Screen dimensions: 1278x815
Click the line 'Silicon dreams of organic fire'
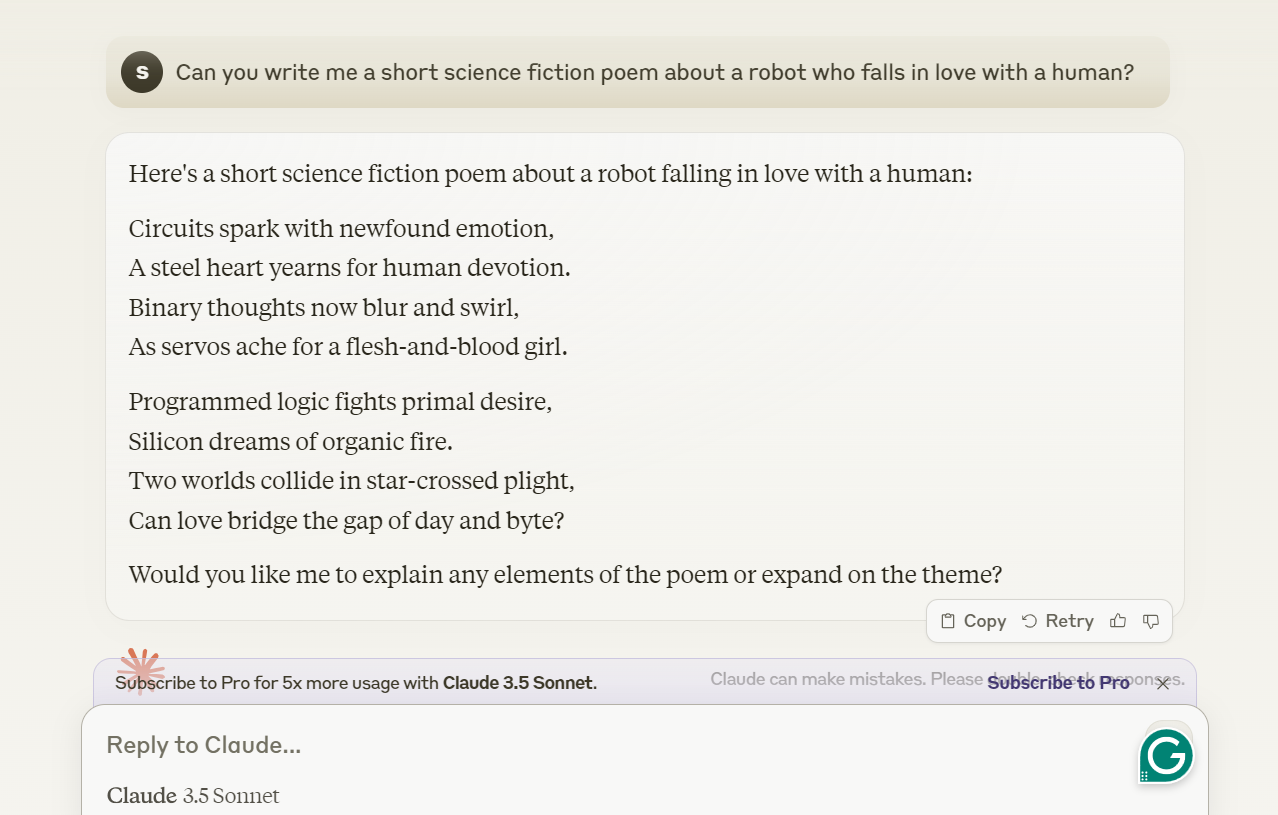coord(291,441)
